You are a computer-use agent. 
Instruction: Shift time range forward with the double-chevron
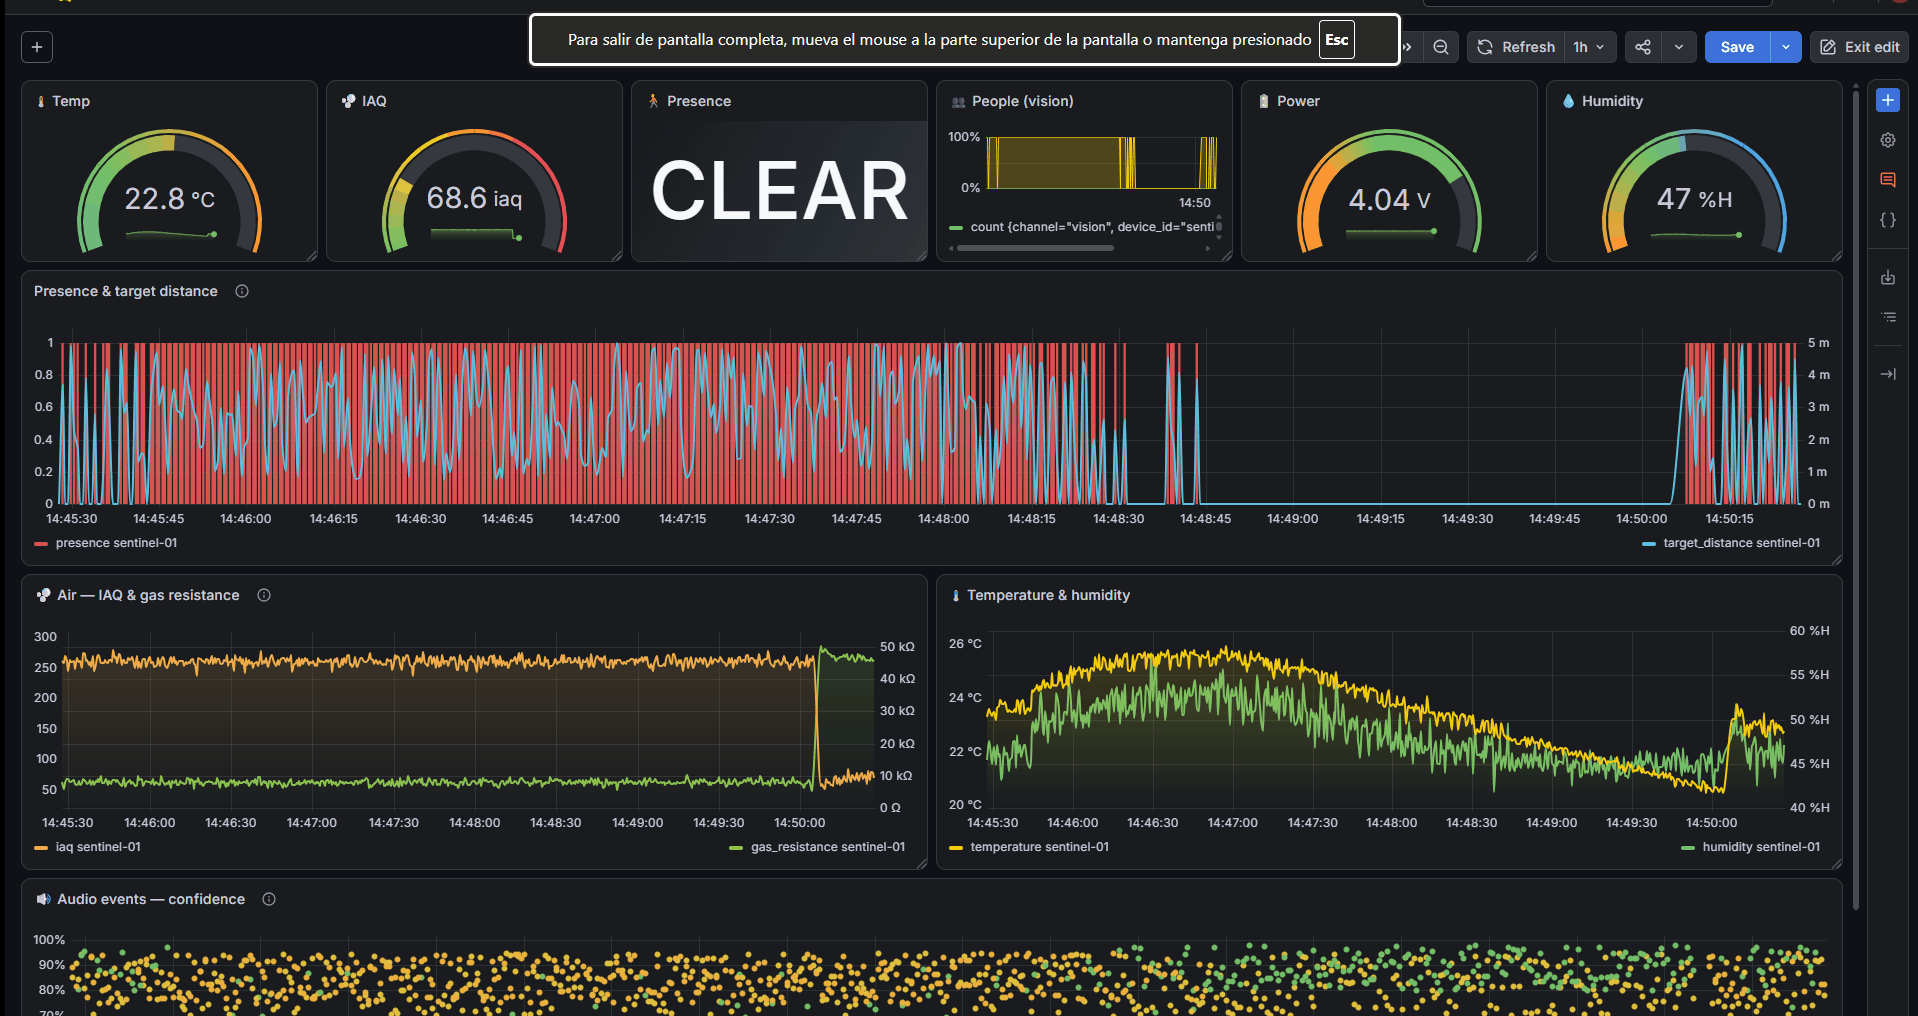click(x=1408, y=47)
